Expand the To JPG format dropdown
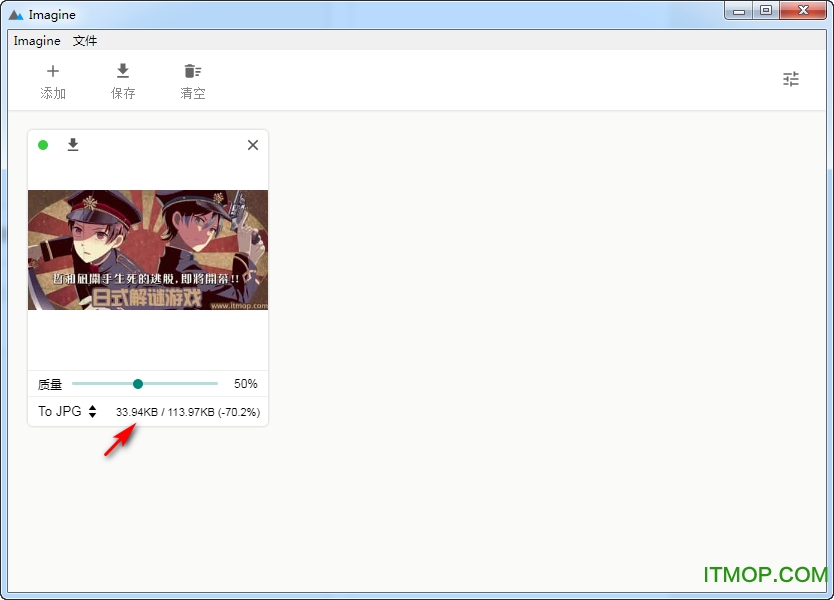Screen dimensions: 834x600 tap(67, 411)
